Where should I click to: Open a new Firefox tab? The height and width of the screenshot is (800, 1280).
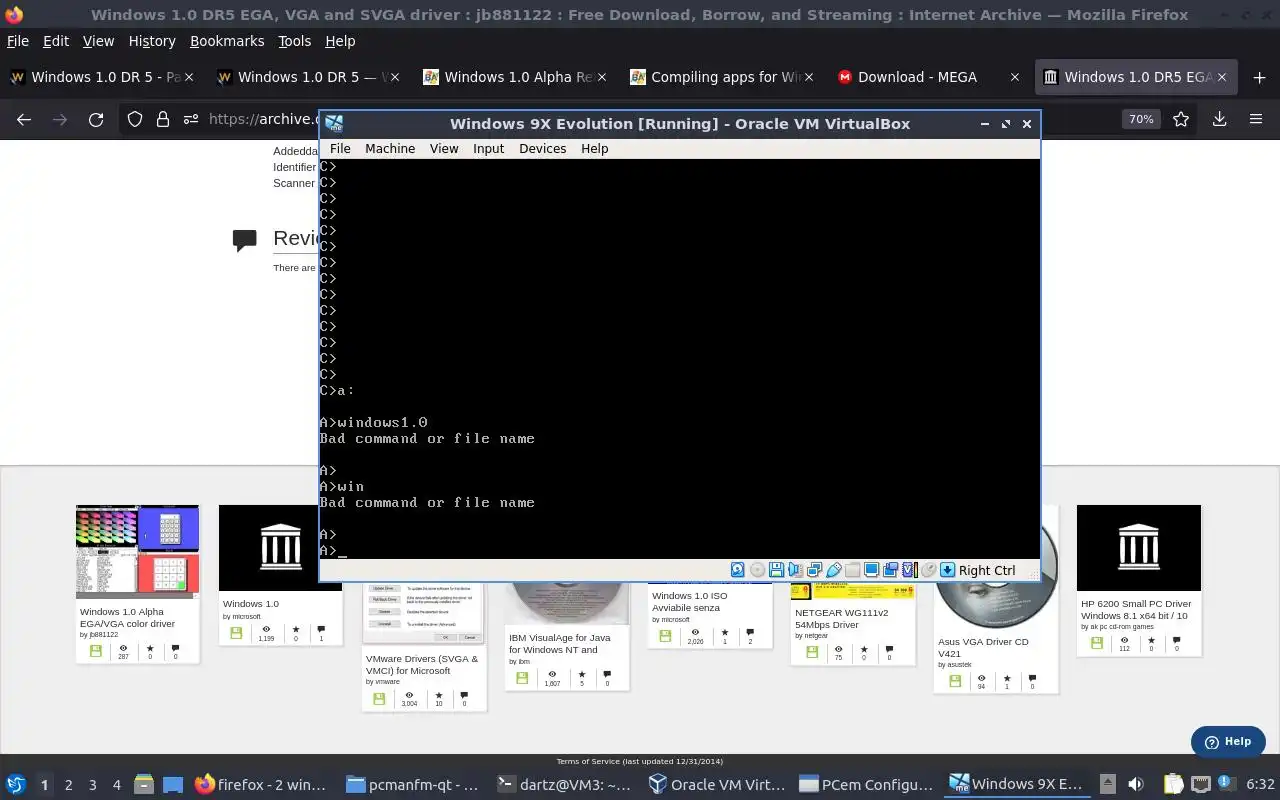tap(1259, 77)
